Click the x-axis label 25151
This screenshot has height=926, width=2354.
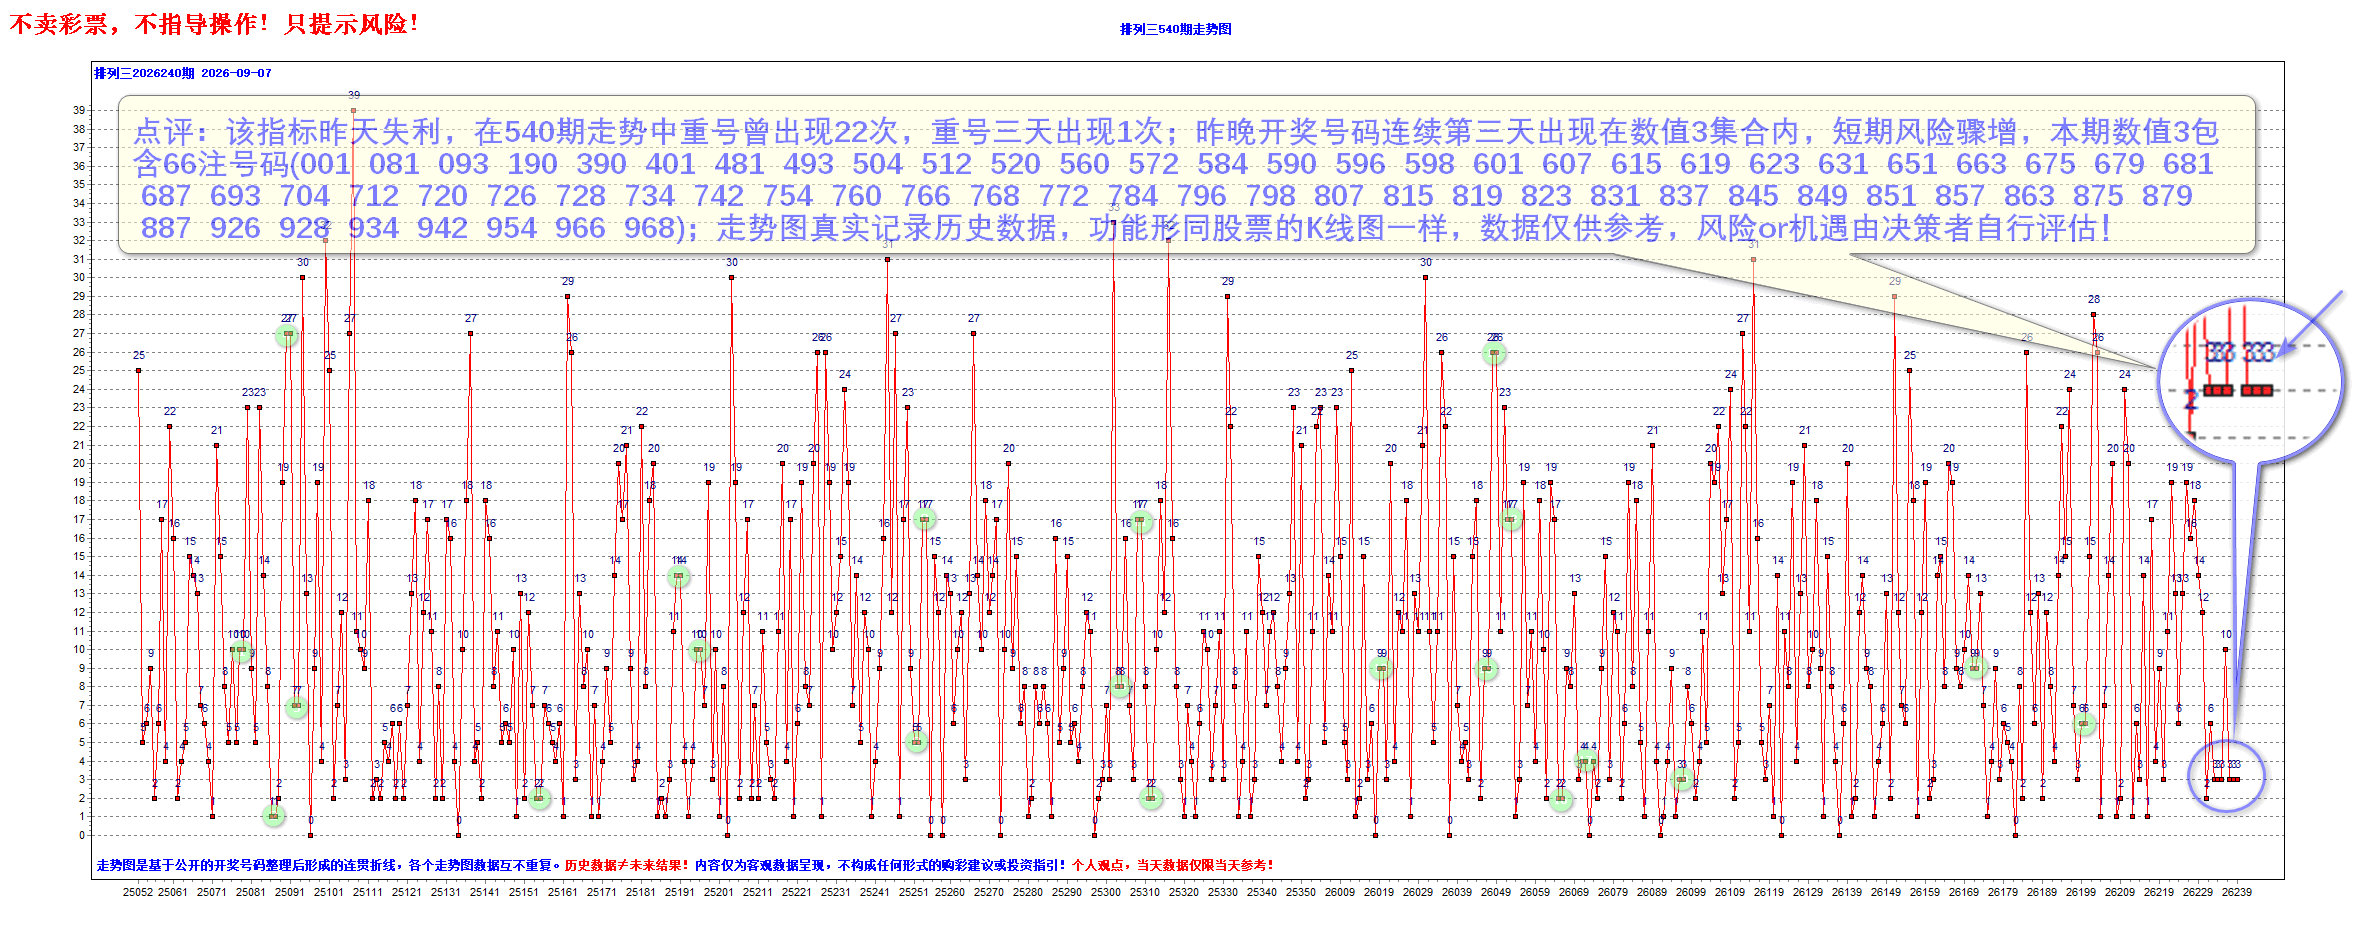[523, 892]
